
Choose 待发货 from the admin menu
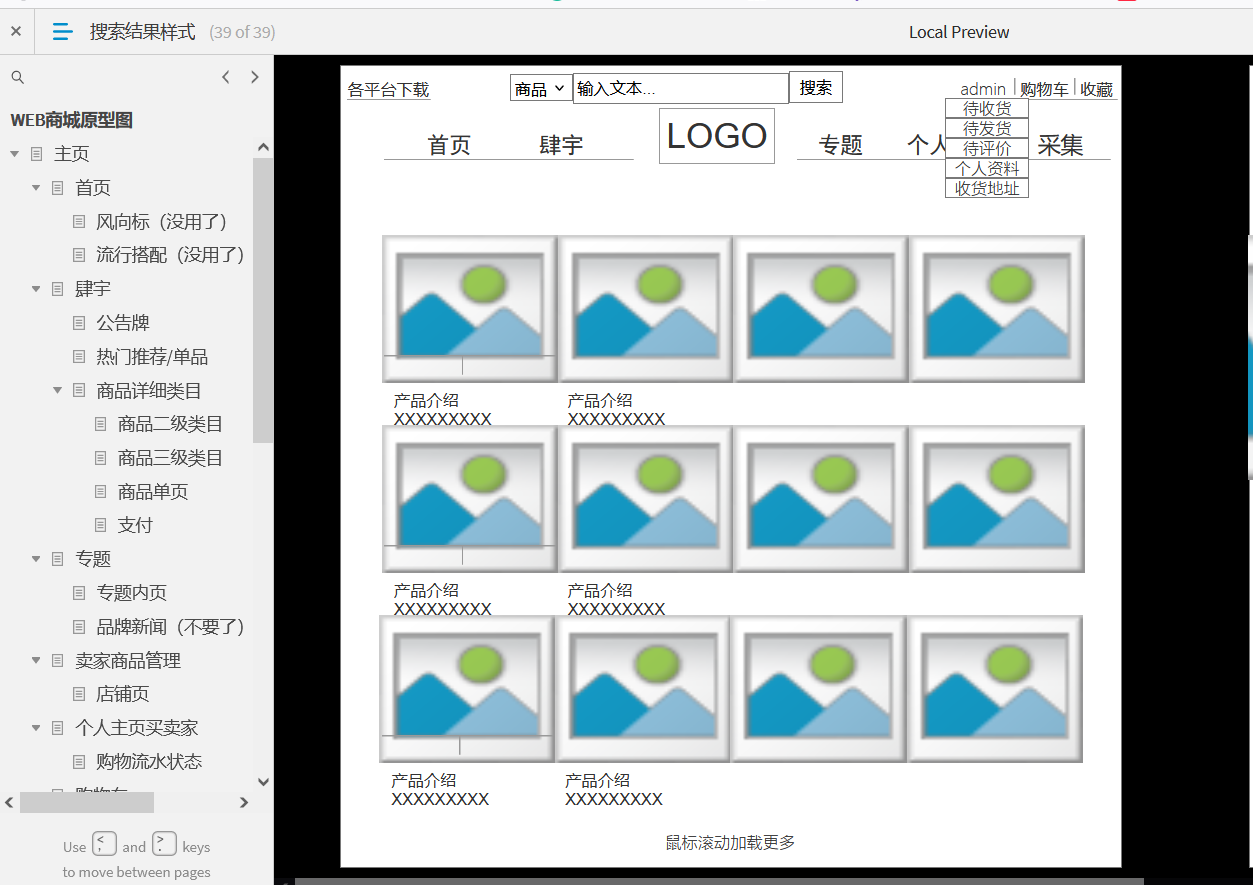987,128
